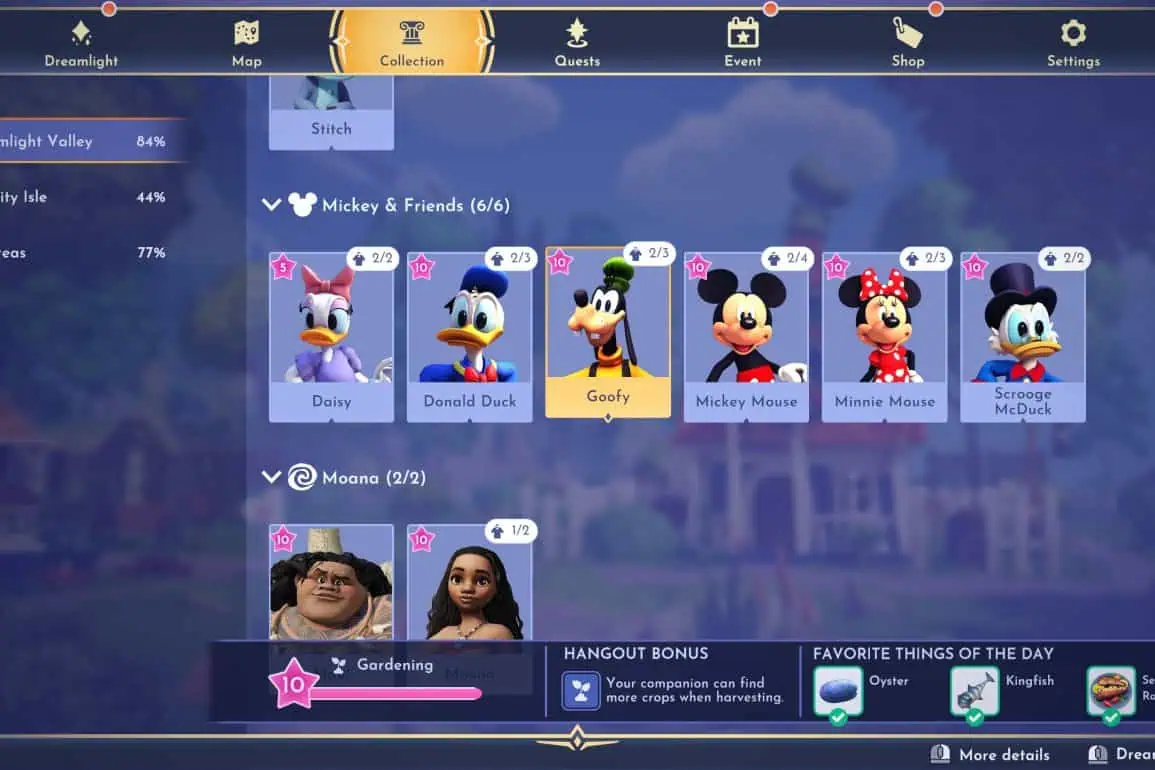The image size is (1155, 770).
Task: Open the Shop tab
Action: 908,44
